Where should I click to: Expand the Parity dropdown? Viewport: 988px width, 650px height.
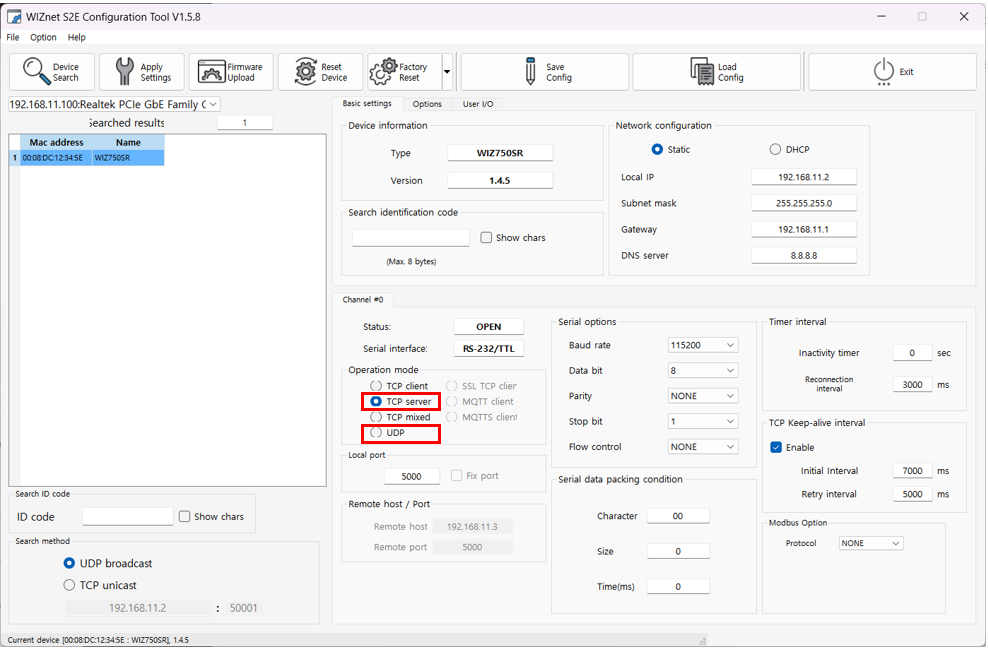(x=703, y=396)
